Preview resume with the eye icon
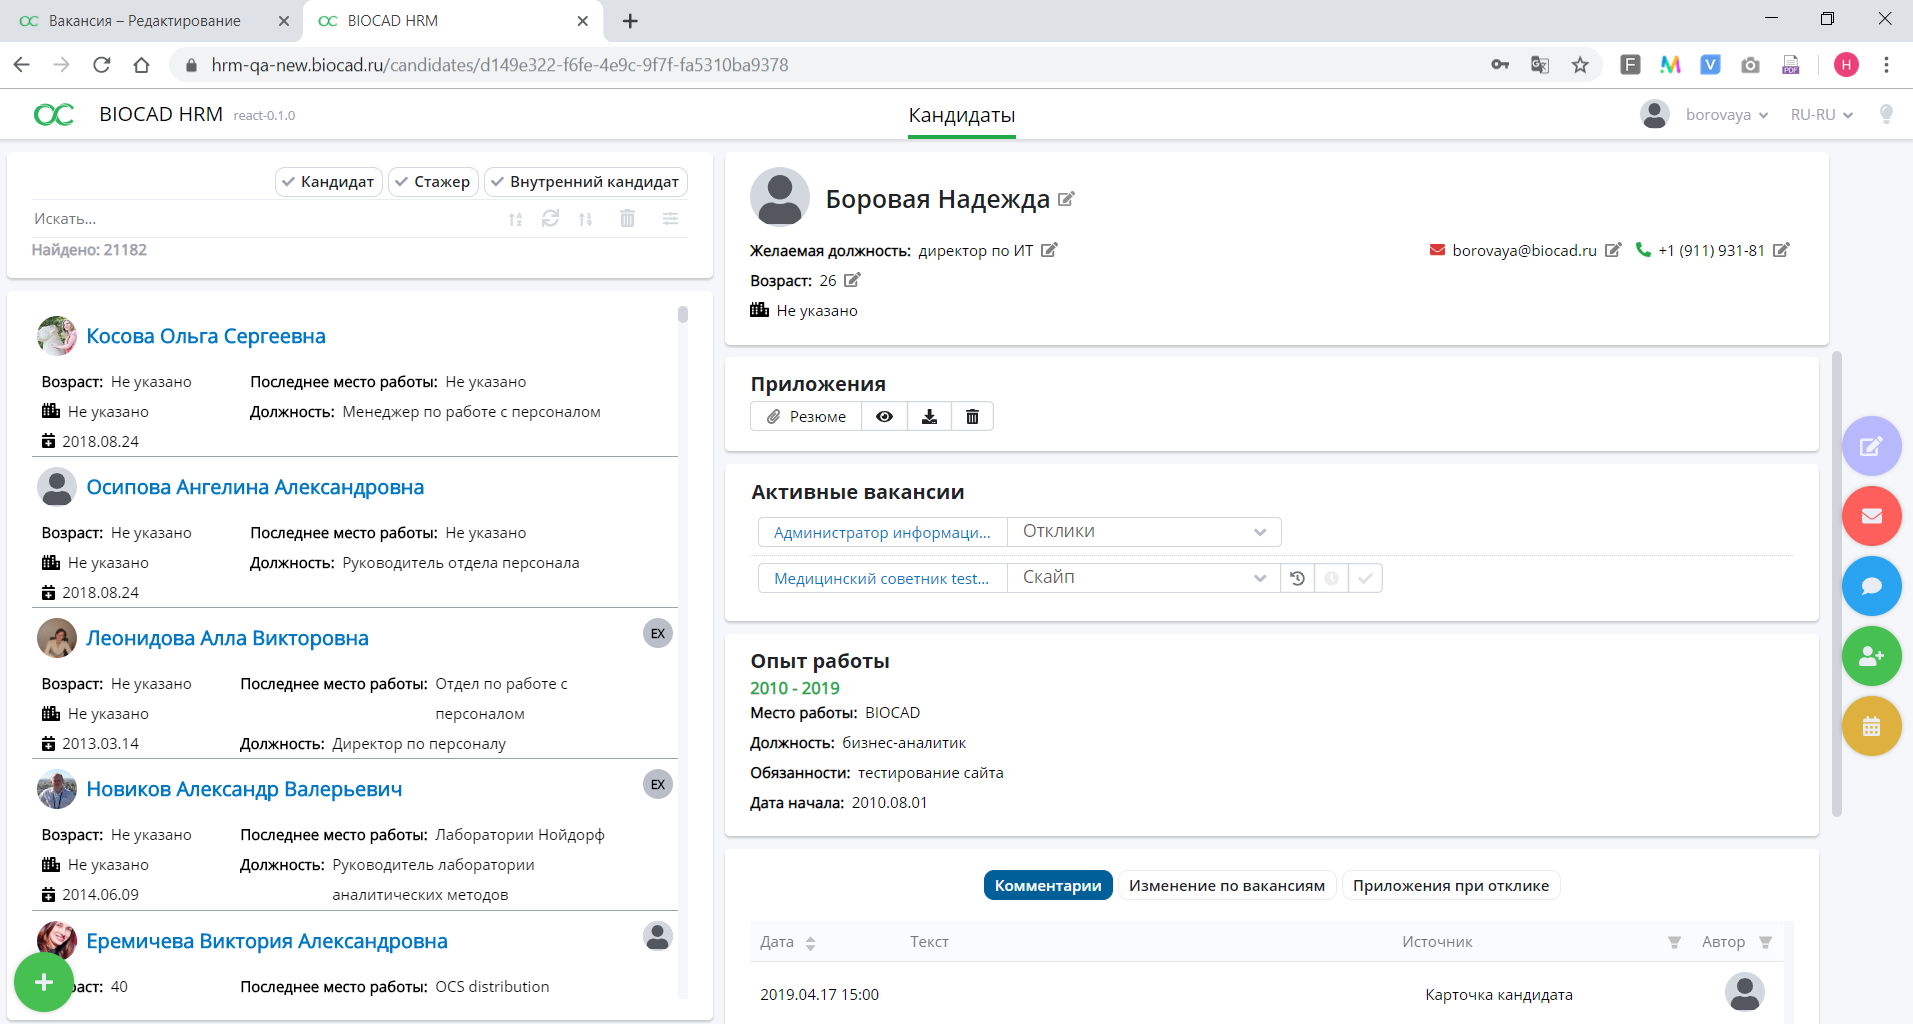Screen dimensions: 1913x1024 coord(884,417)
